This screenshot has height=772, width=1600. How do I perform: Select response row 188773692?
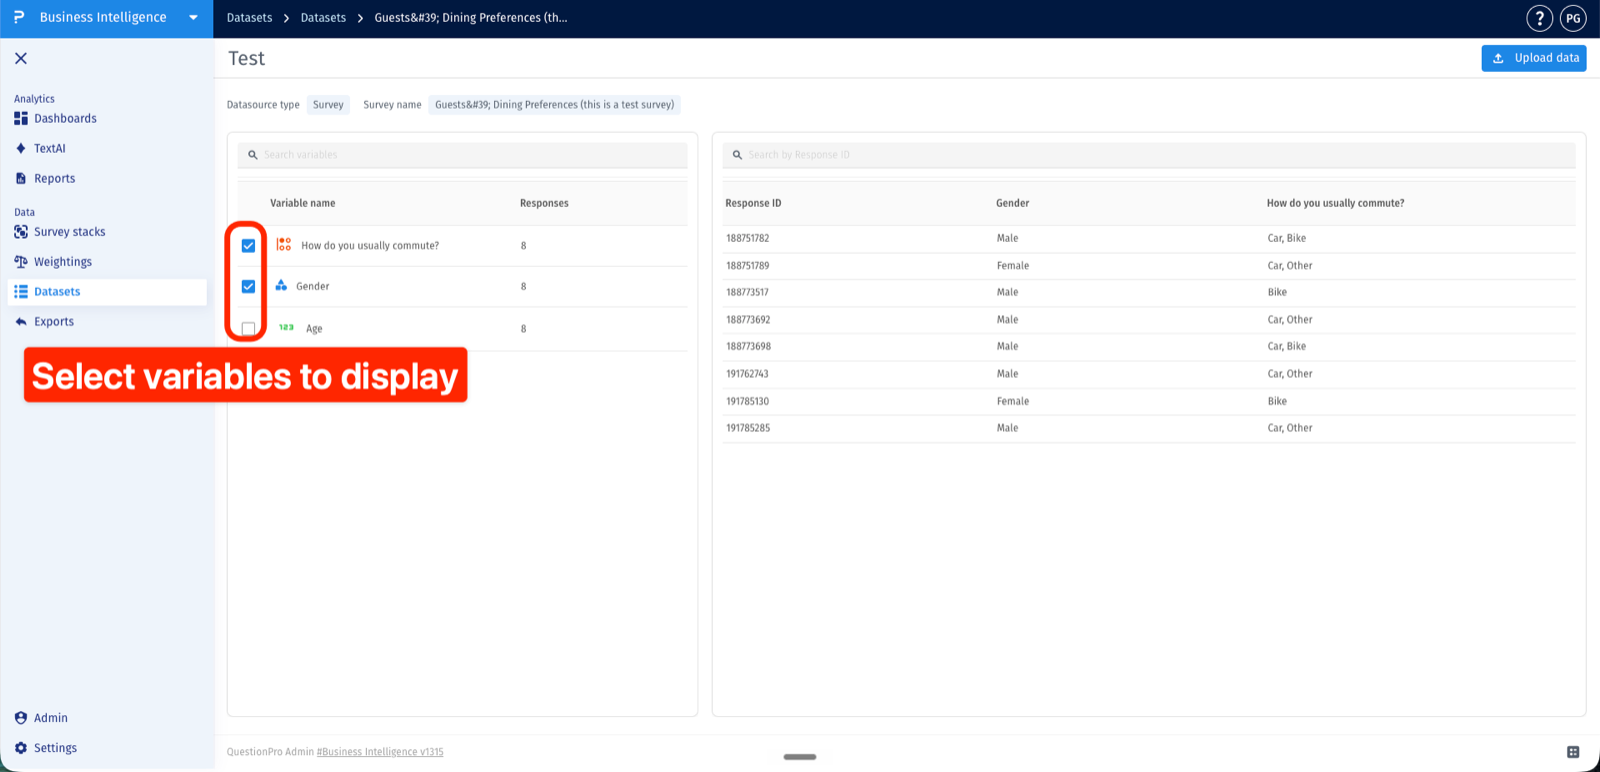[x=1149, y=319]
